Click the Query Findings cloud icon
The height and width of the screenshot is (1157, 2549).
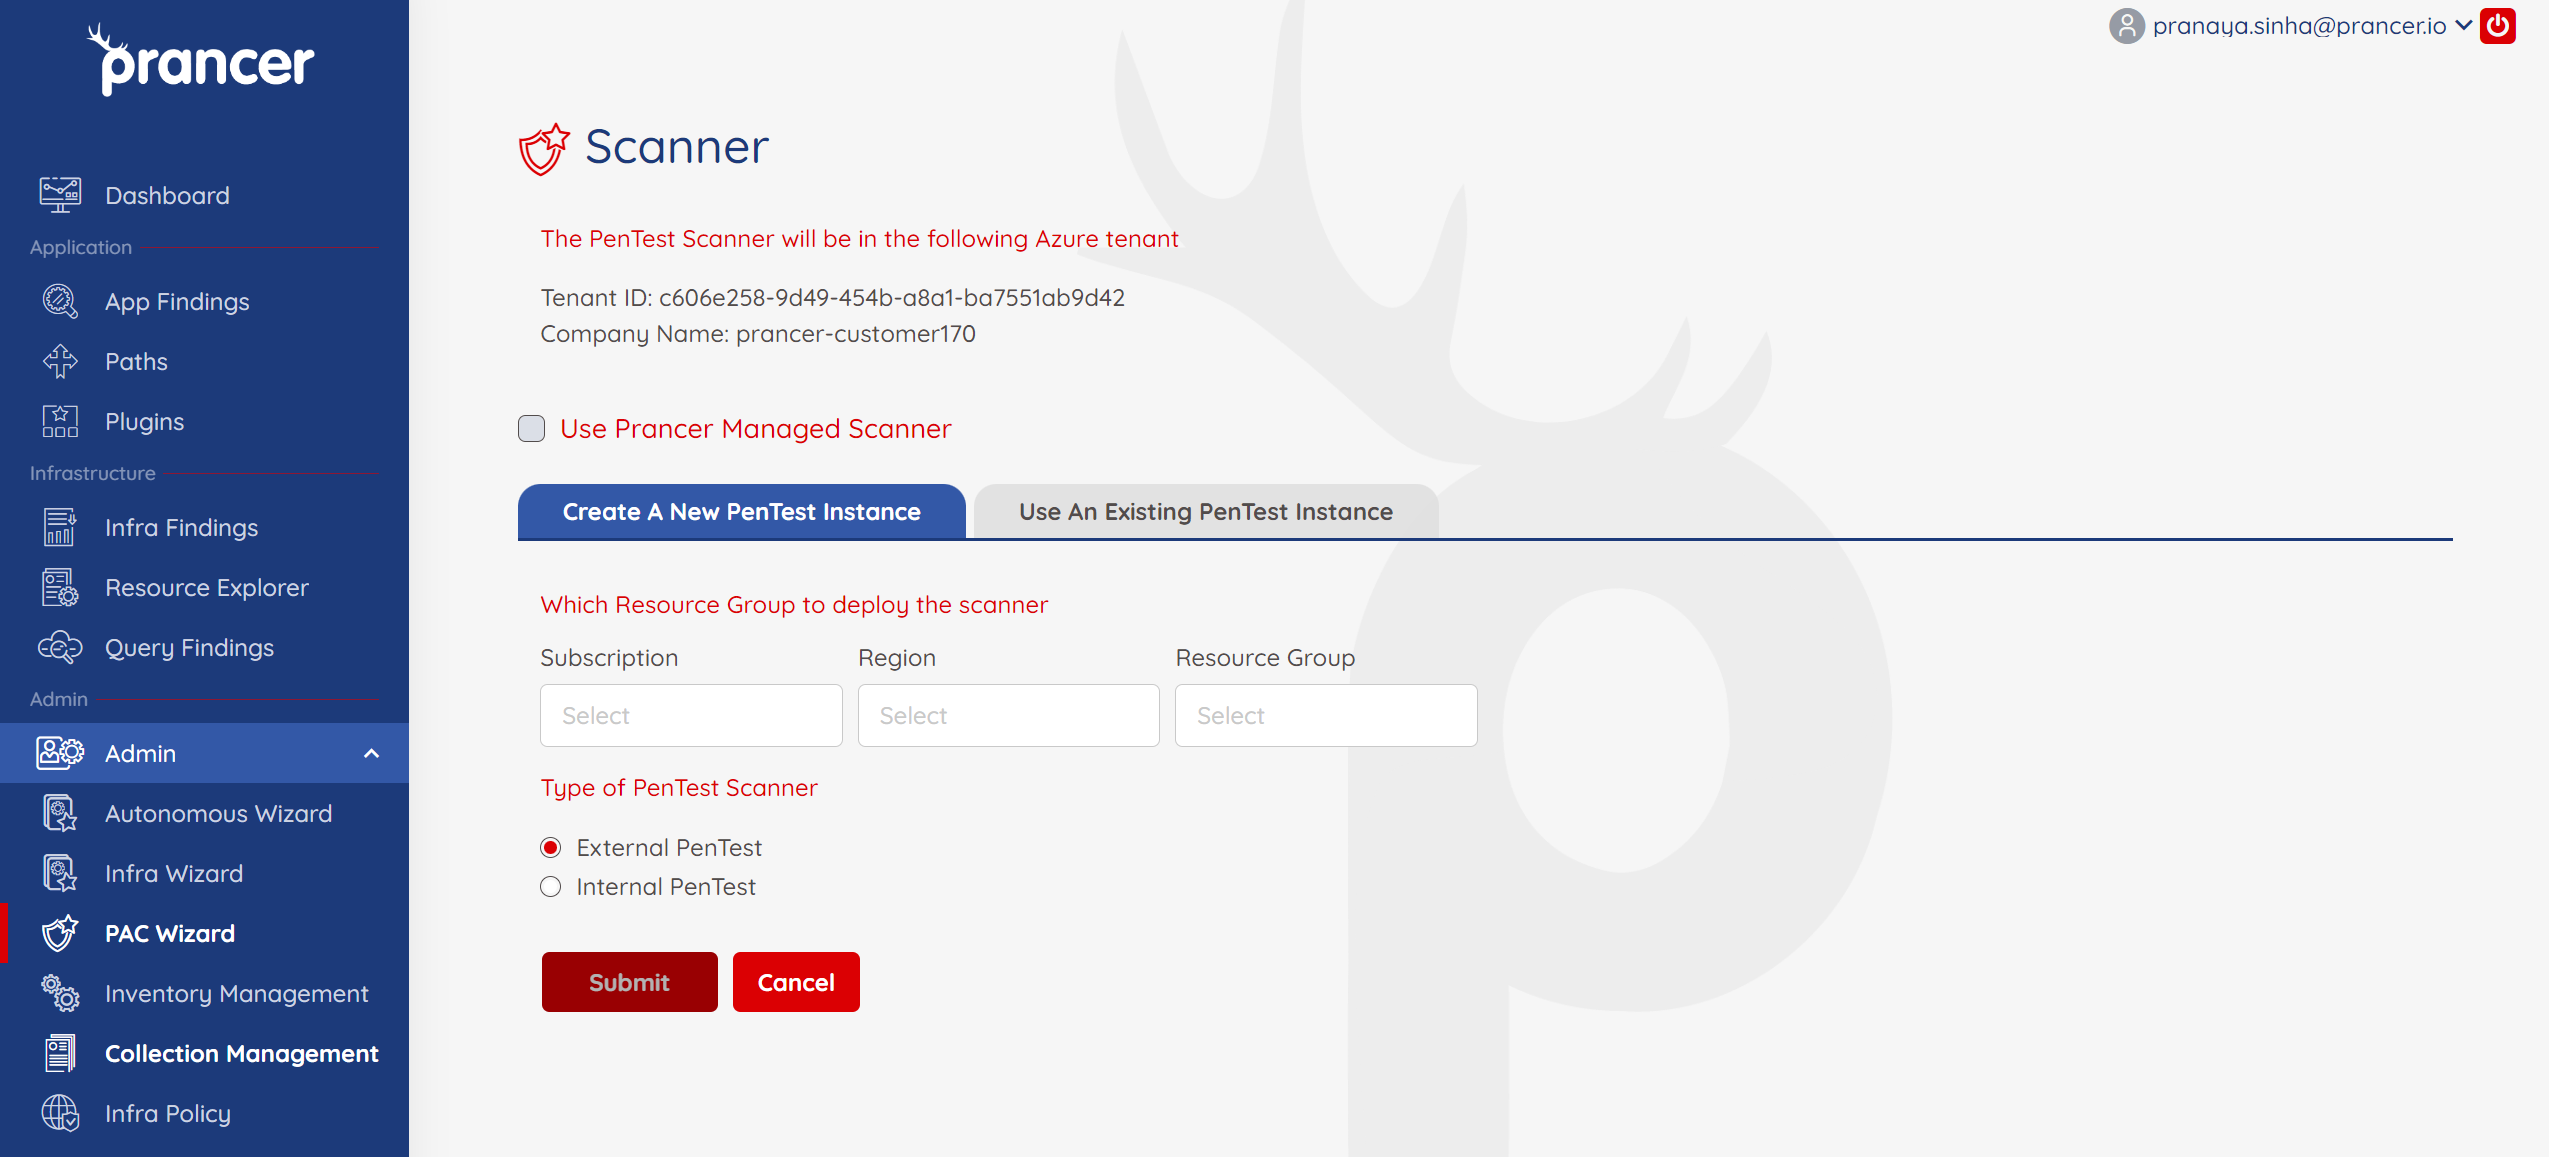click(60, 647)
